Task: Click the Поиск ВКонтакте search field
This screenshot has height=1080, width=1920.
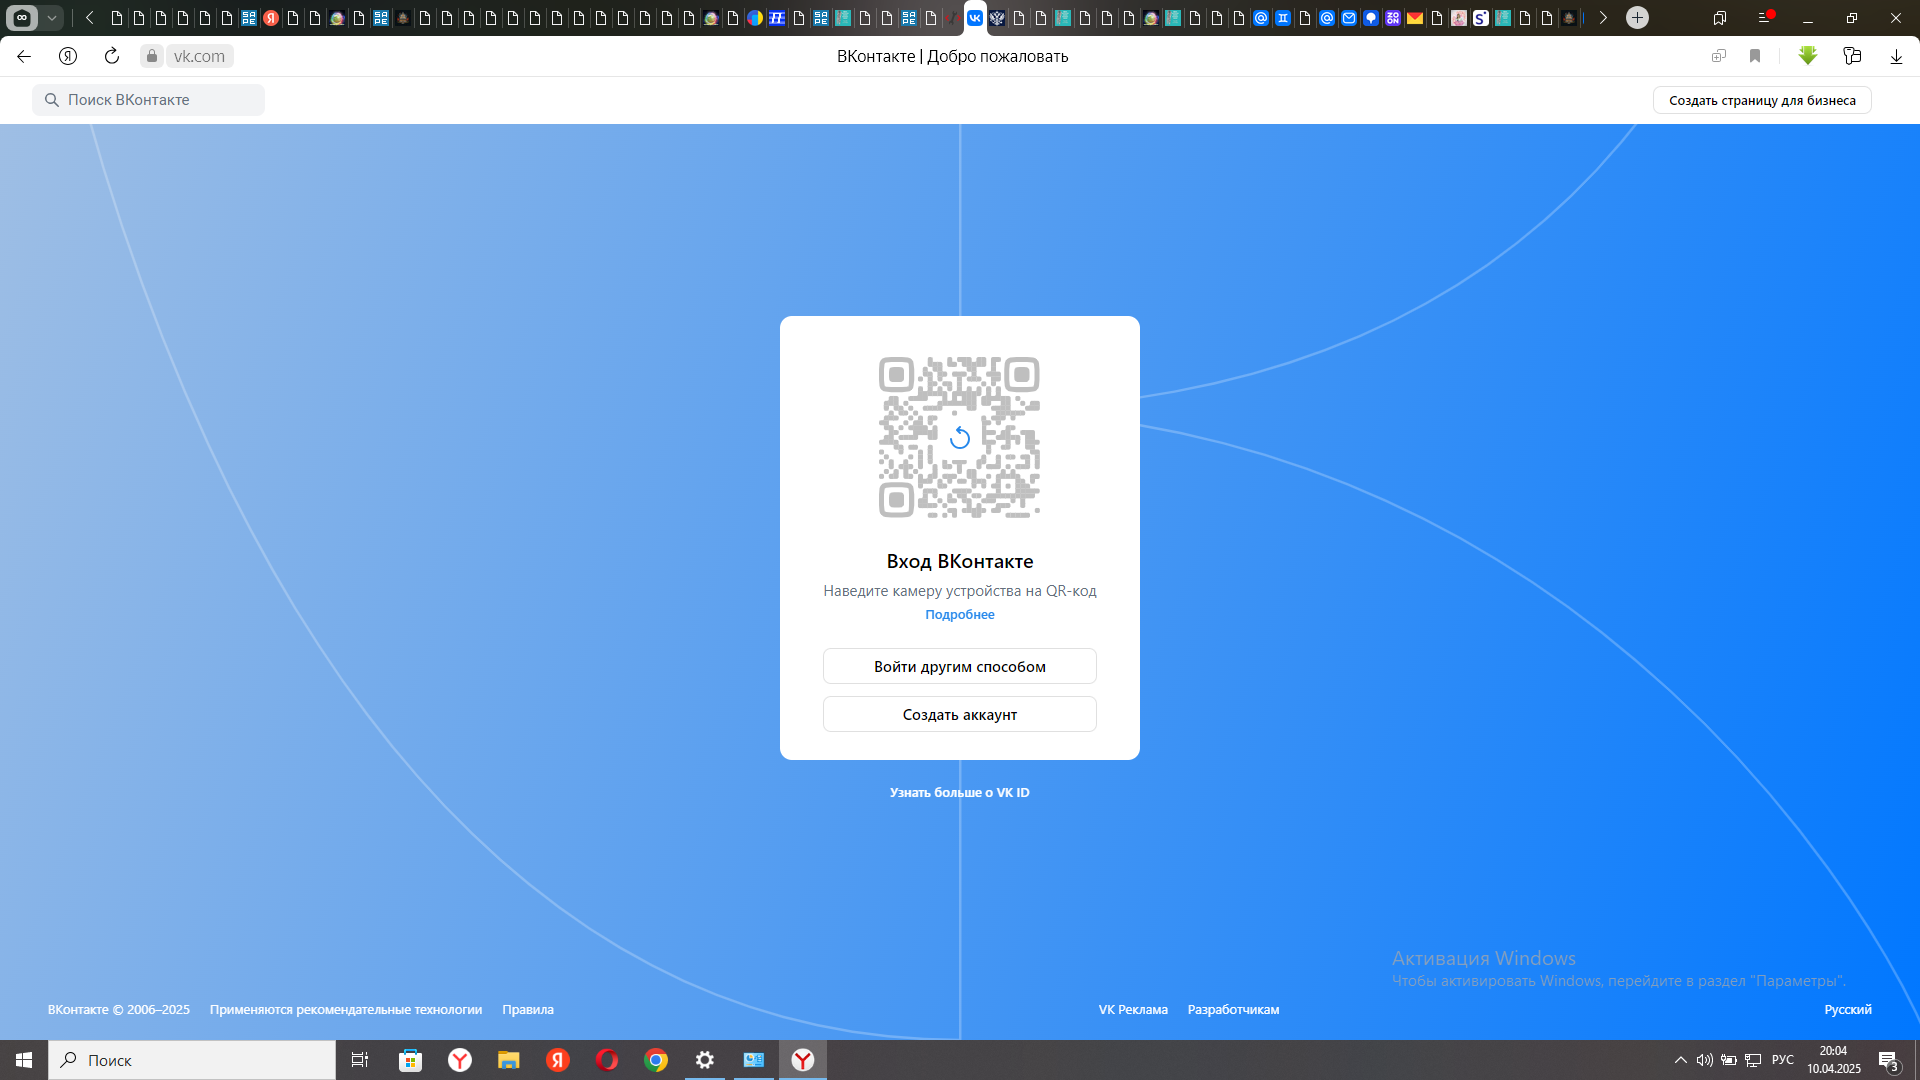Action: click(x=148, y=100)
